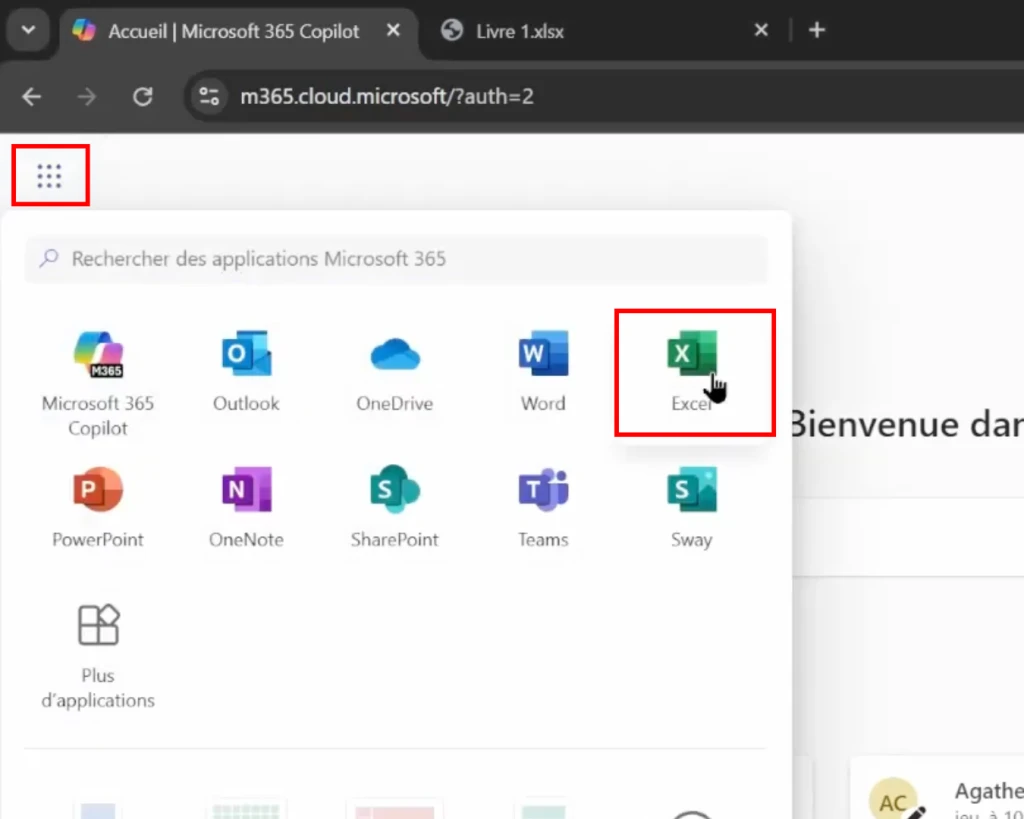
Task: Reload the current page
Action: tap(142, 97)
